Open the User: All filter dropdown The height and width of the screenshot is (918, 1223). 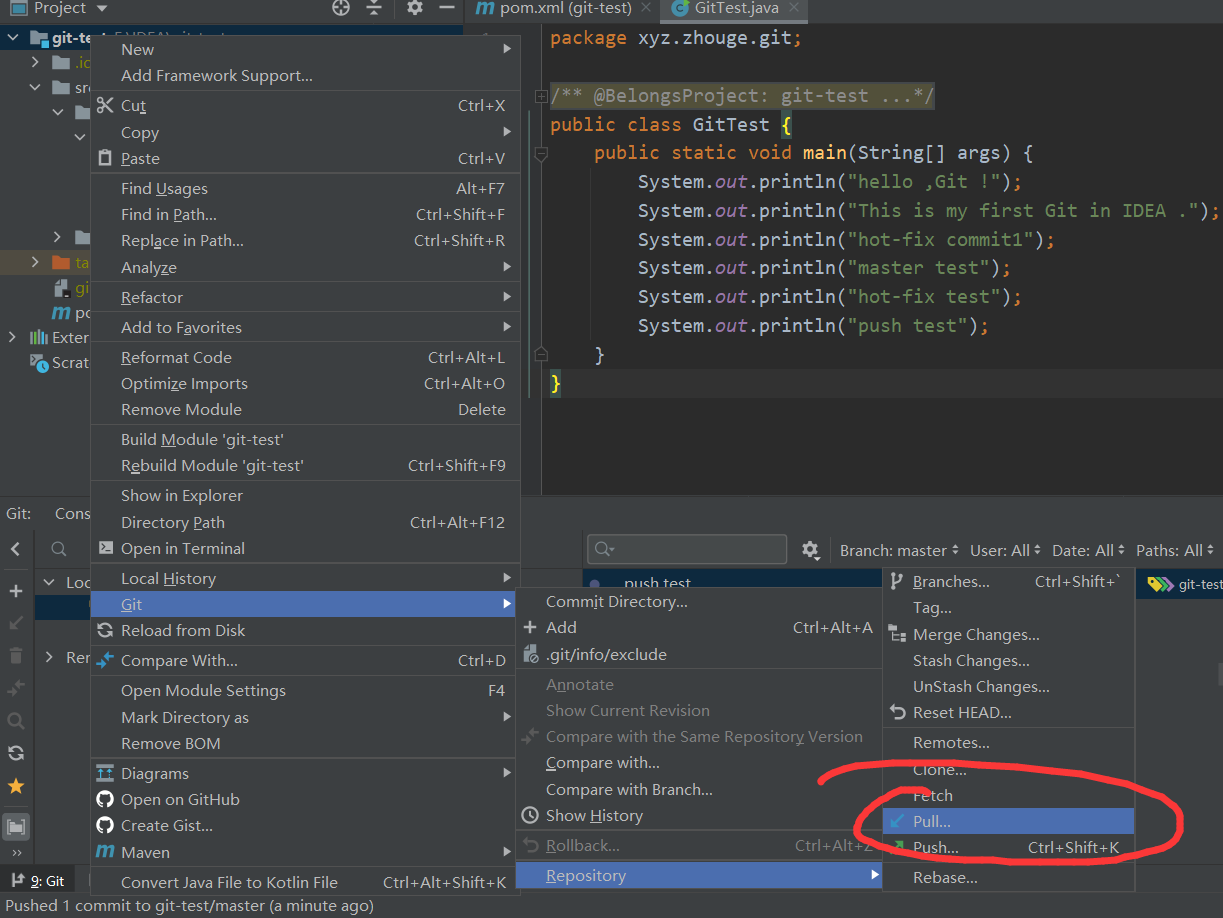pyautogui.click(x=1005, y=550)
